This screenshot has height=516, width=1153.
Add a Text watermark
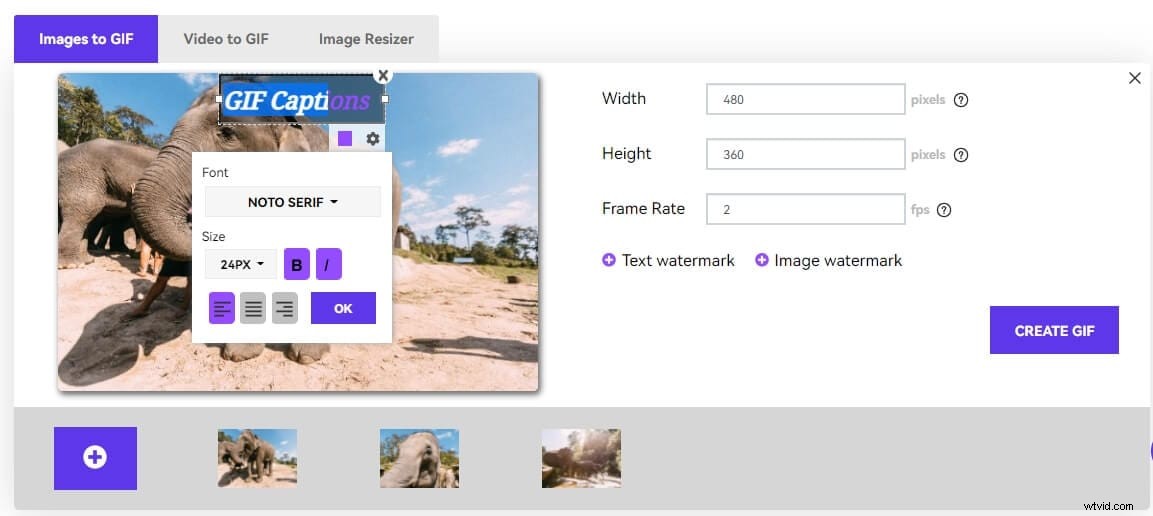coord(668,260)
